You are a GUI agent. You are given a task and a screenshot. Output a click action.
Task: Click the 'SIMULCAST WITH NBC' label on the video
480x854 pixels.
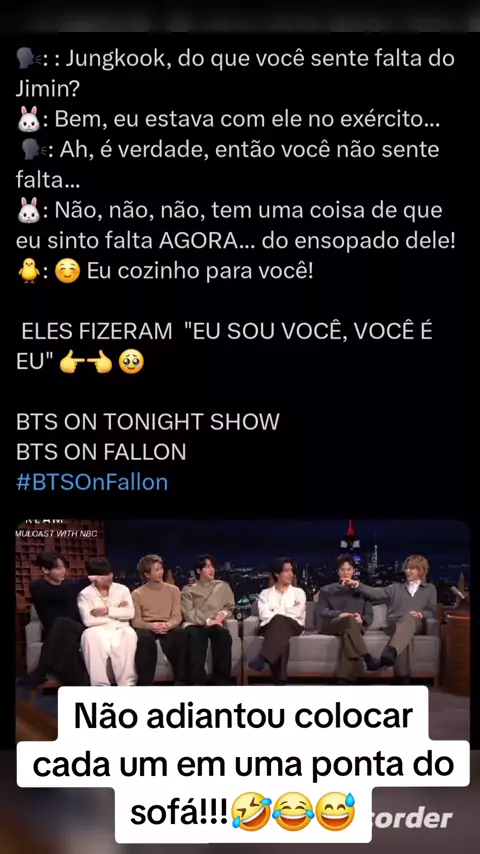[x=56, y=534]
